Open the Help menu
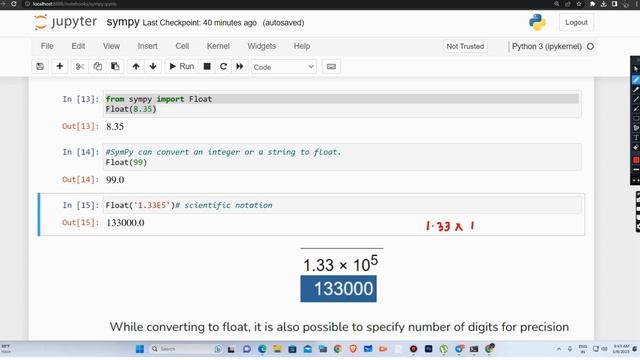640x360 pixels. pos(302,46)
